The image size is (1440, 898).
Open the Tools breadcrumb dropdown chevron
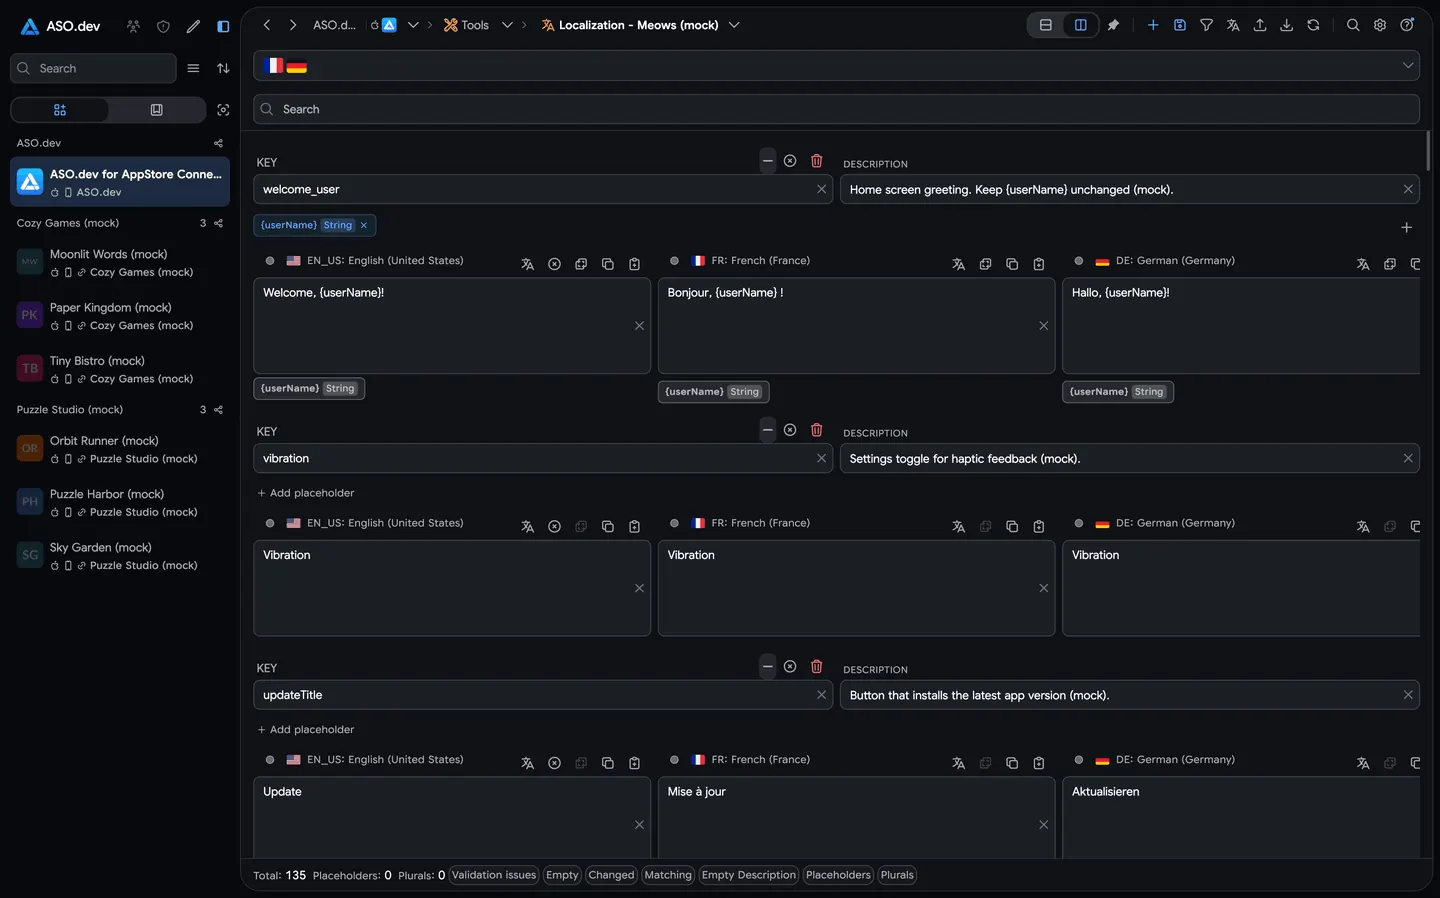[x=507, y=25]
